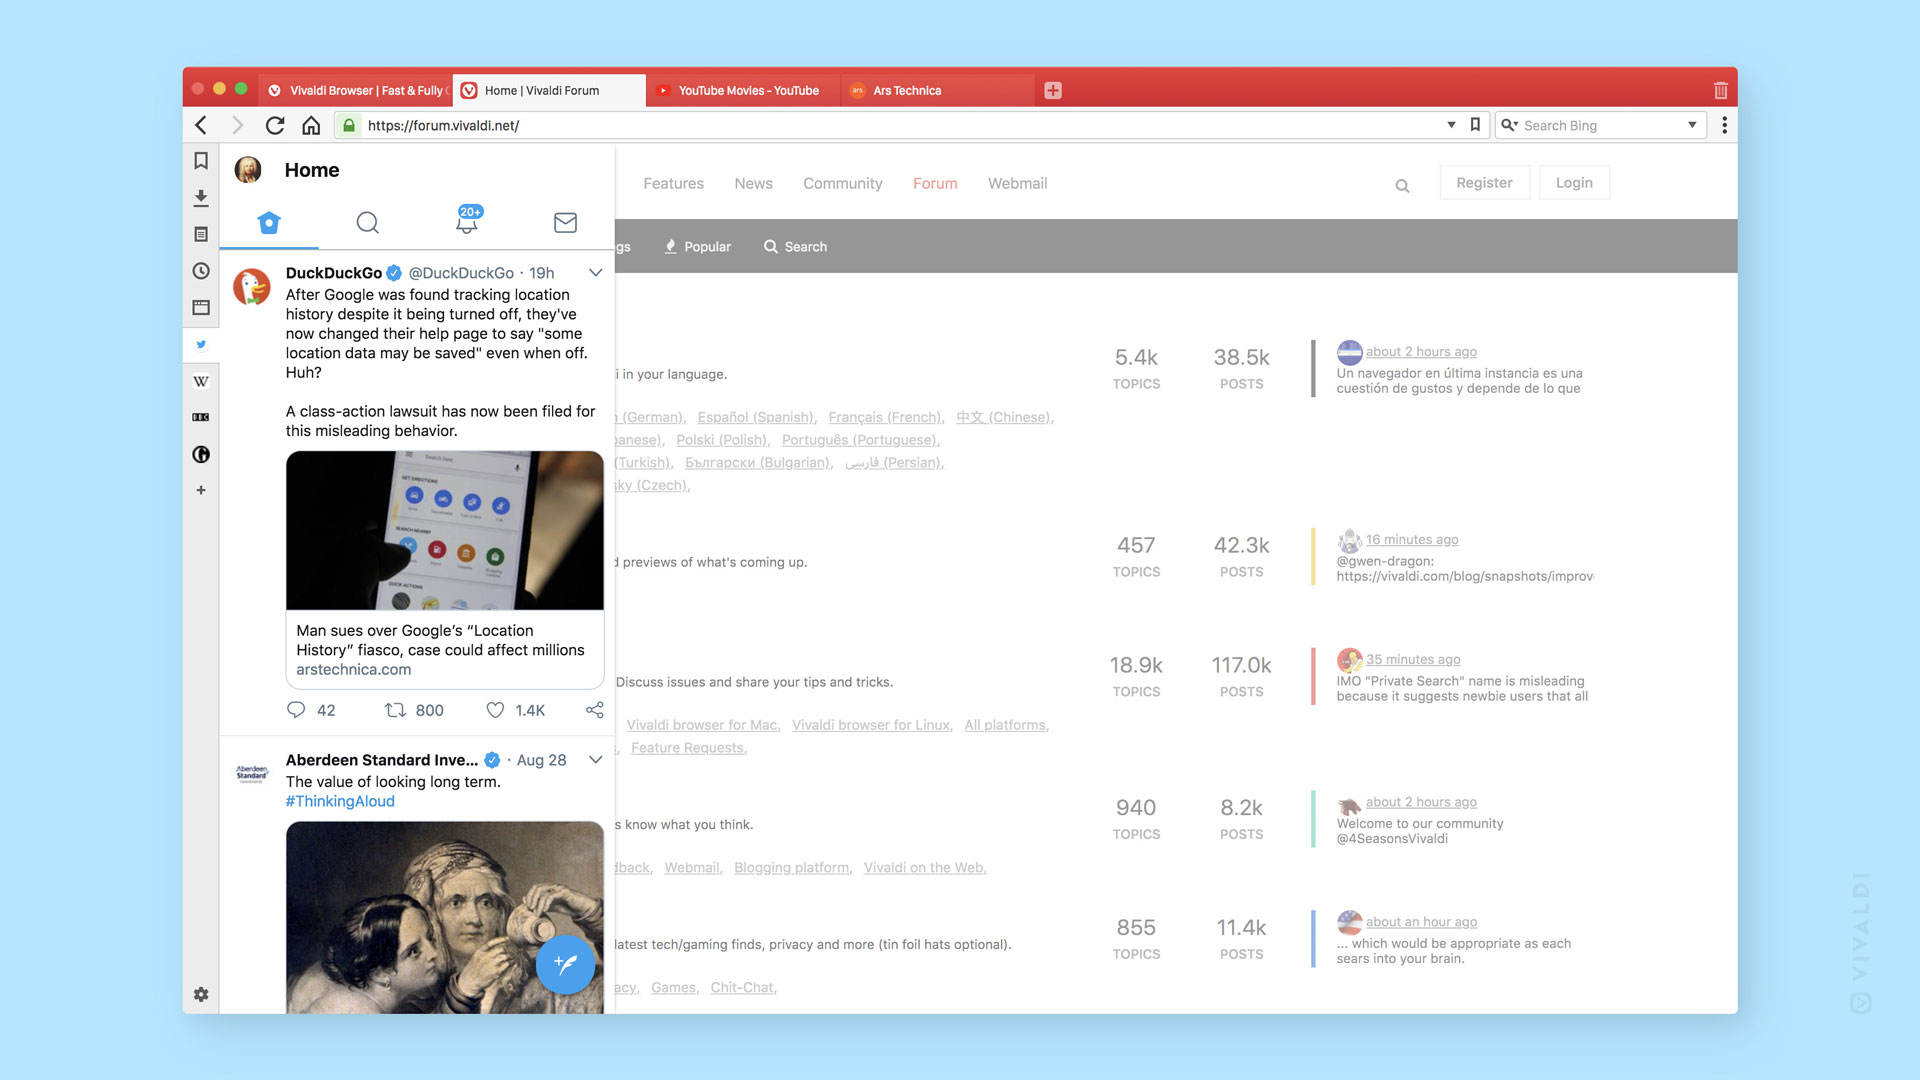This screenshot has height=1080, width=1920.
Task: Toggle the Twitter home feed icon
Action: click(270, 222)
